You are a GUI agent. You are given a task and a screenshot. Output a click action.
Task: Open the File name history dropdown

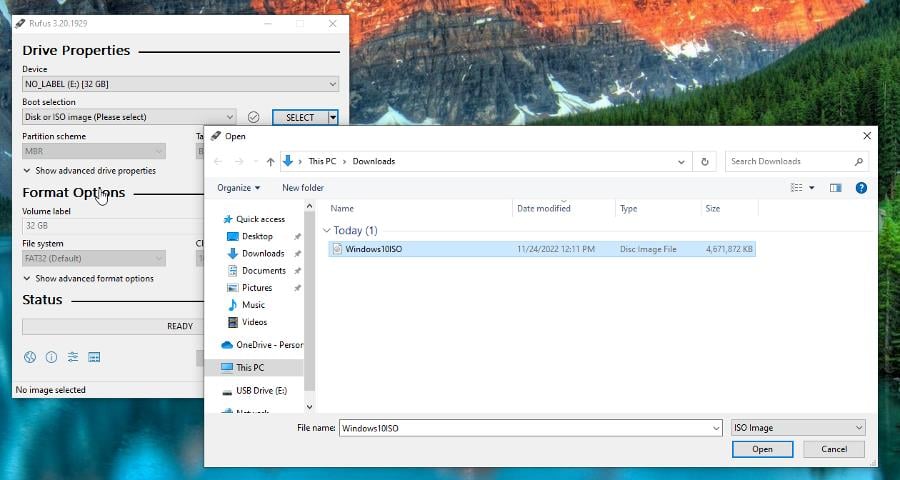tap(716, 428)
